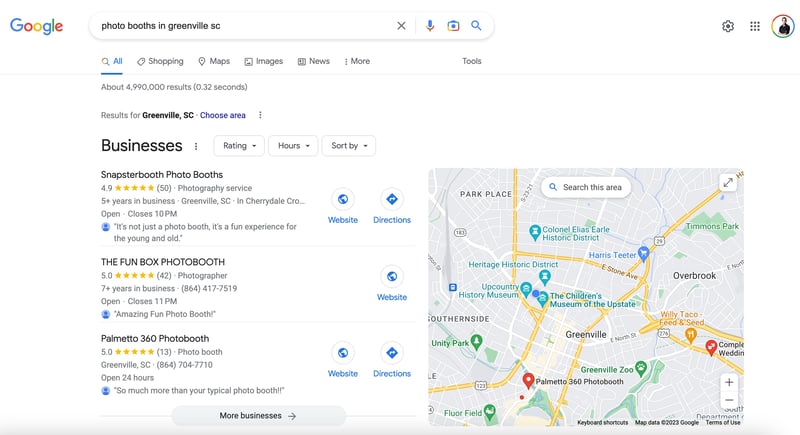Switch to the Images tab
Image resolution: width=800 pixels, height=435 pixels.
(x=264, y=61)
